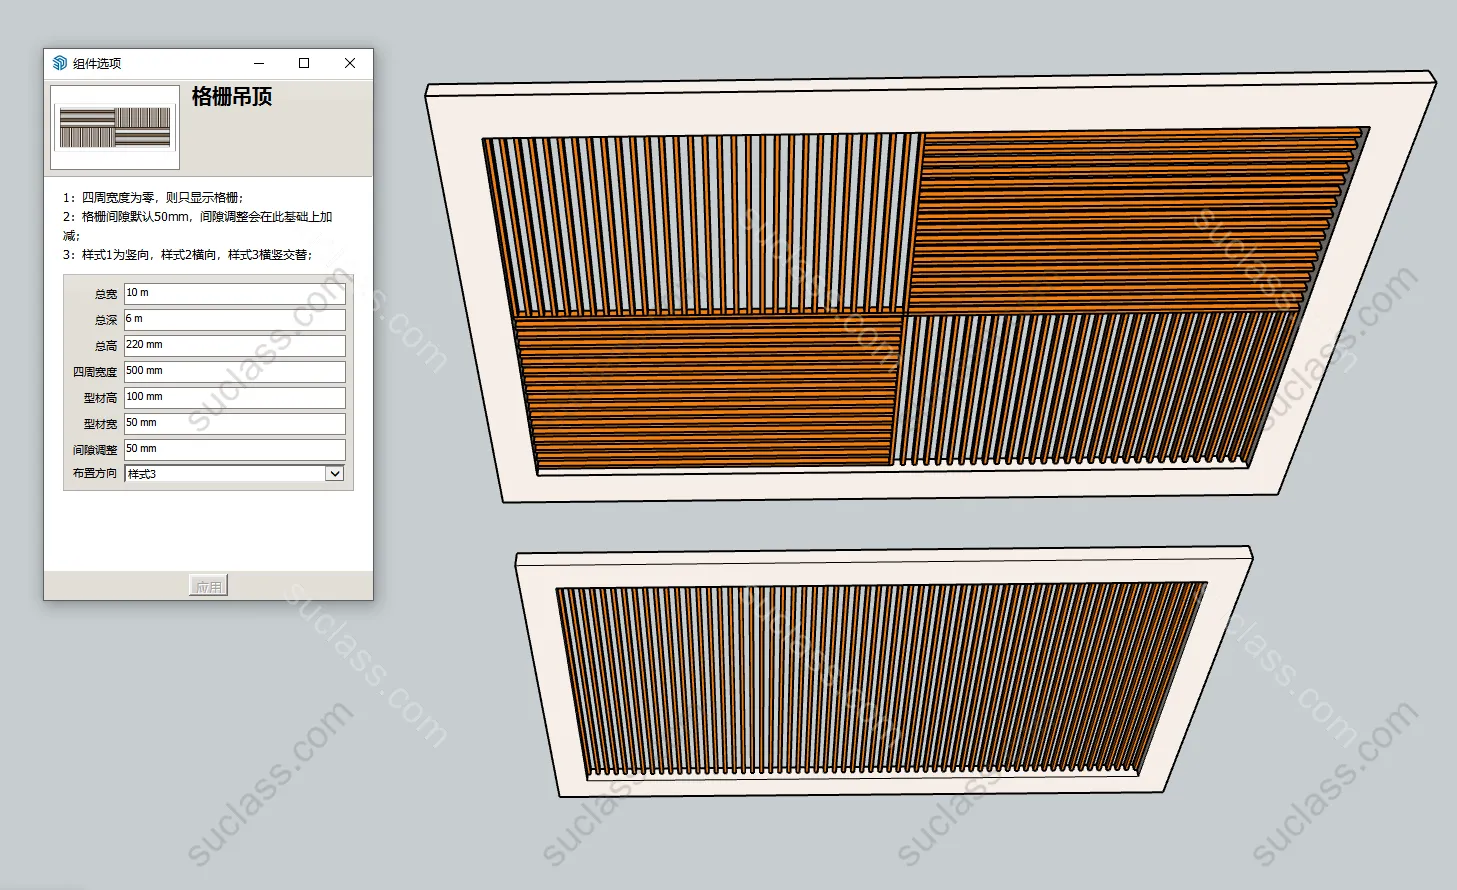
Task: Pick bottom-left horizontal grille section of upper ceiling
Action: pyautogui.click(x=710, y=390)
